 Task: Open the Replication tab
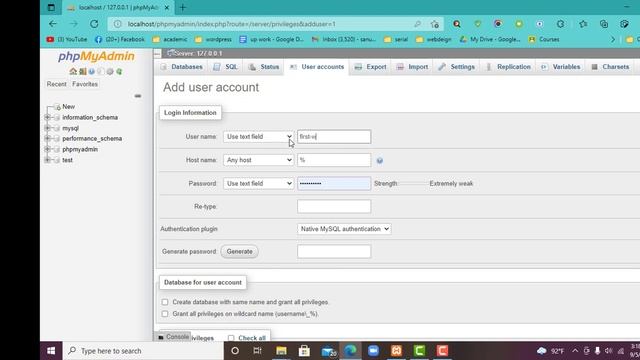click(x=509, y=67)
